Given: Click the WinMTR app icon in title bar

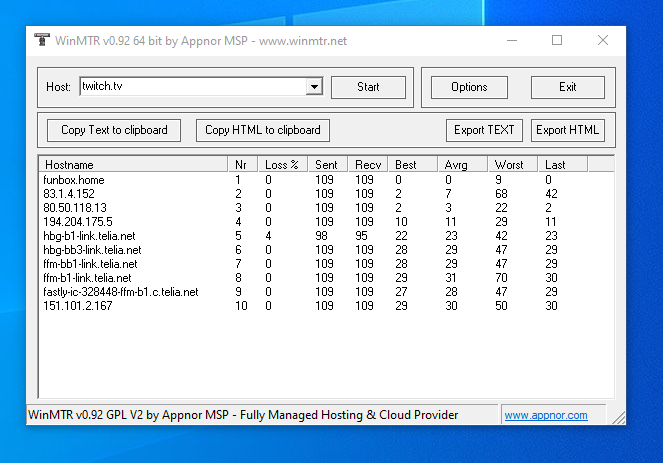Looking at the screenshot, I should click(x=42, y=41).
